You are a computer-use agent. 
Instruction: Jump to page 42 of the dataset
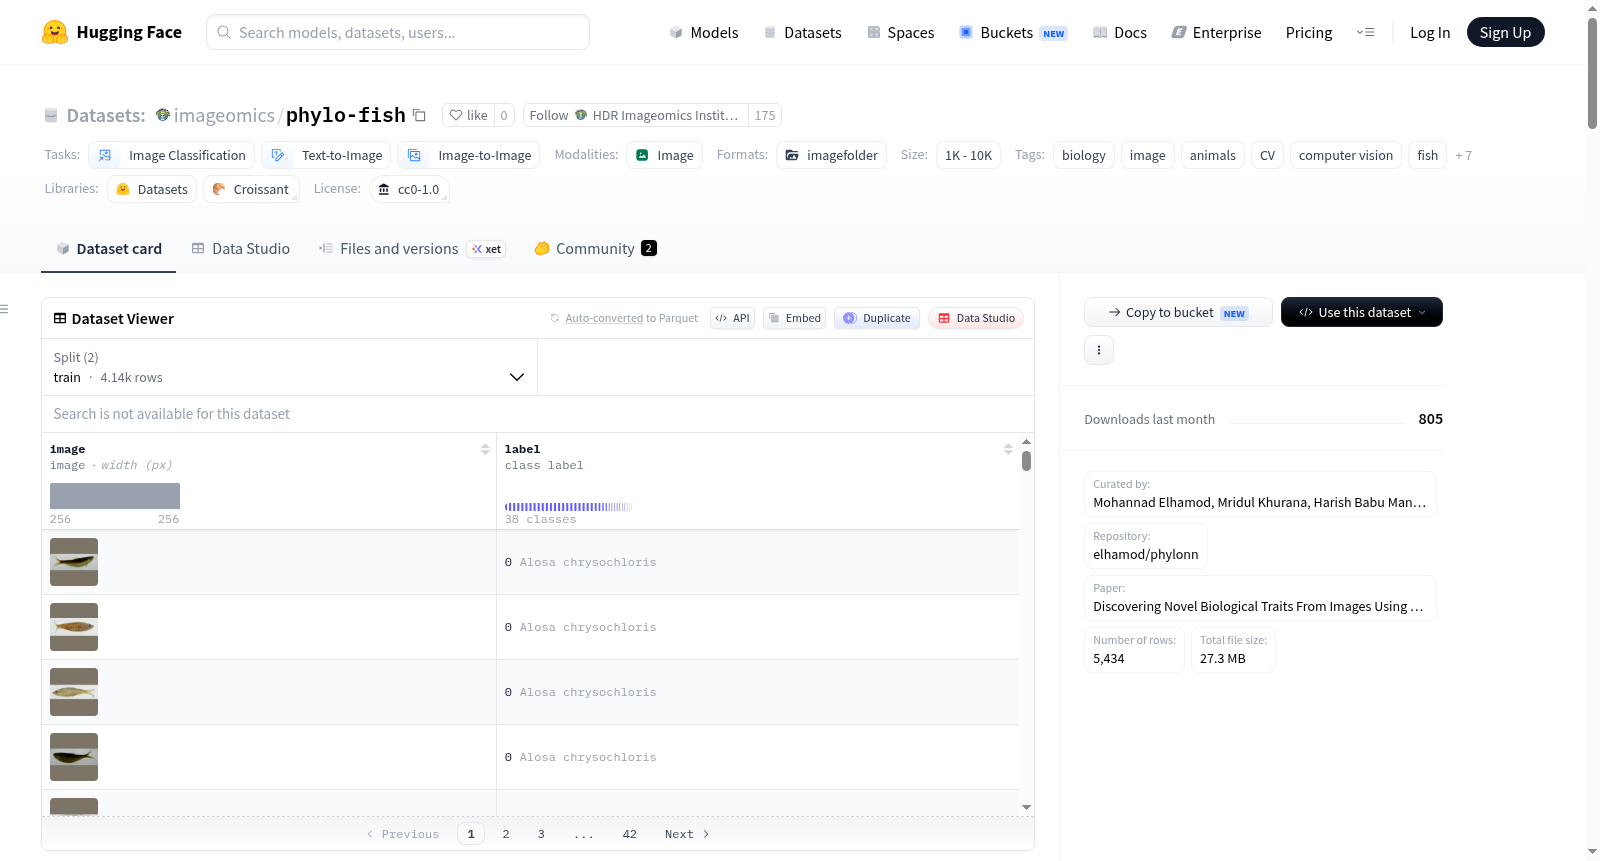click(629, 834)
